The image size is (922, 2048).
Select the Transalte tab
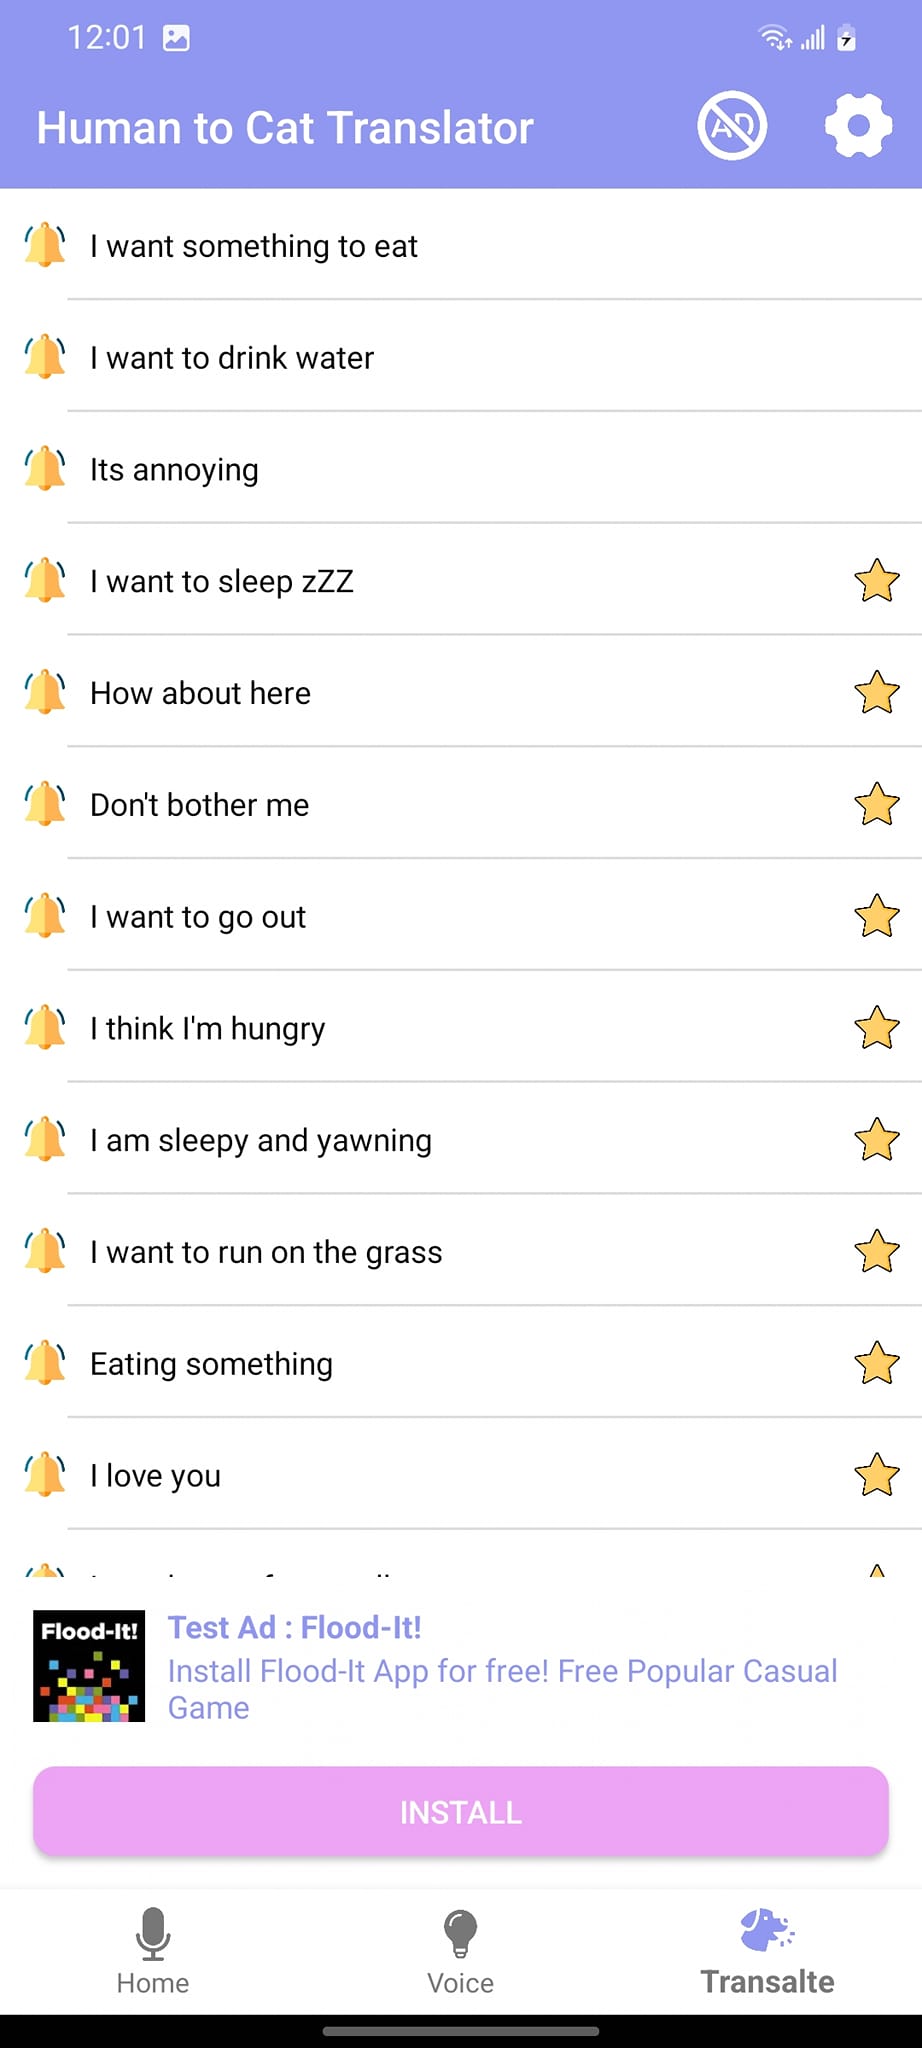(767, 1950)
